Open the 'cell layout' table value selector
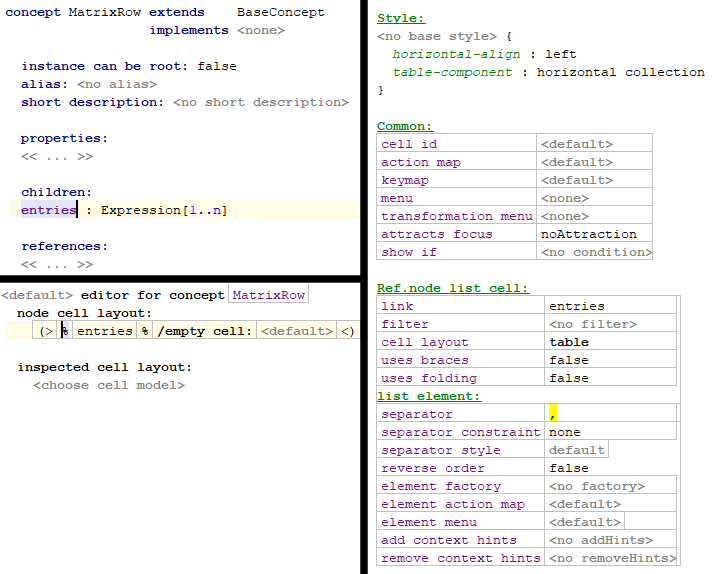Viewport: 725px width, 574px height. click(x=568, y=342)
